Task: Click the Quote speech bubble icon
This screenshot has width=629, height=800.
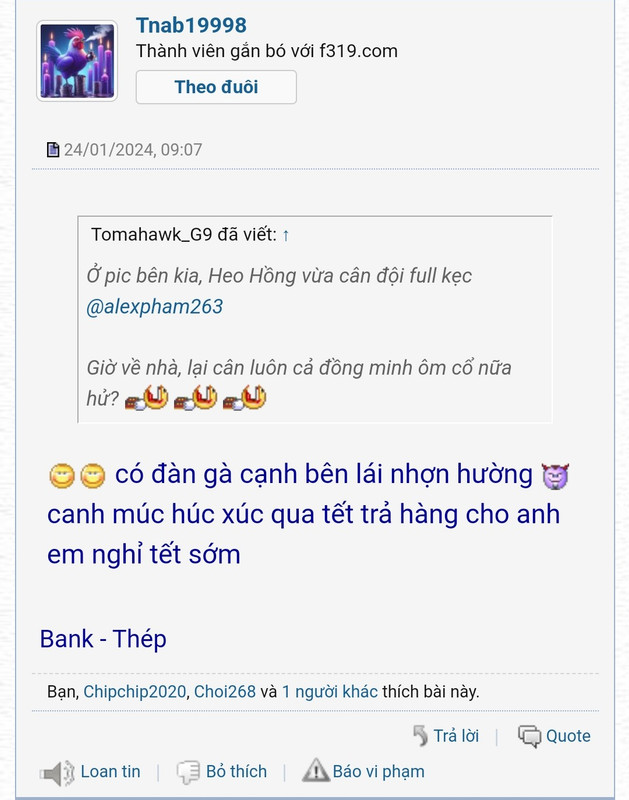Action: (x=530, y=736)
